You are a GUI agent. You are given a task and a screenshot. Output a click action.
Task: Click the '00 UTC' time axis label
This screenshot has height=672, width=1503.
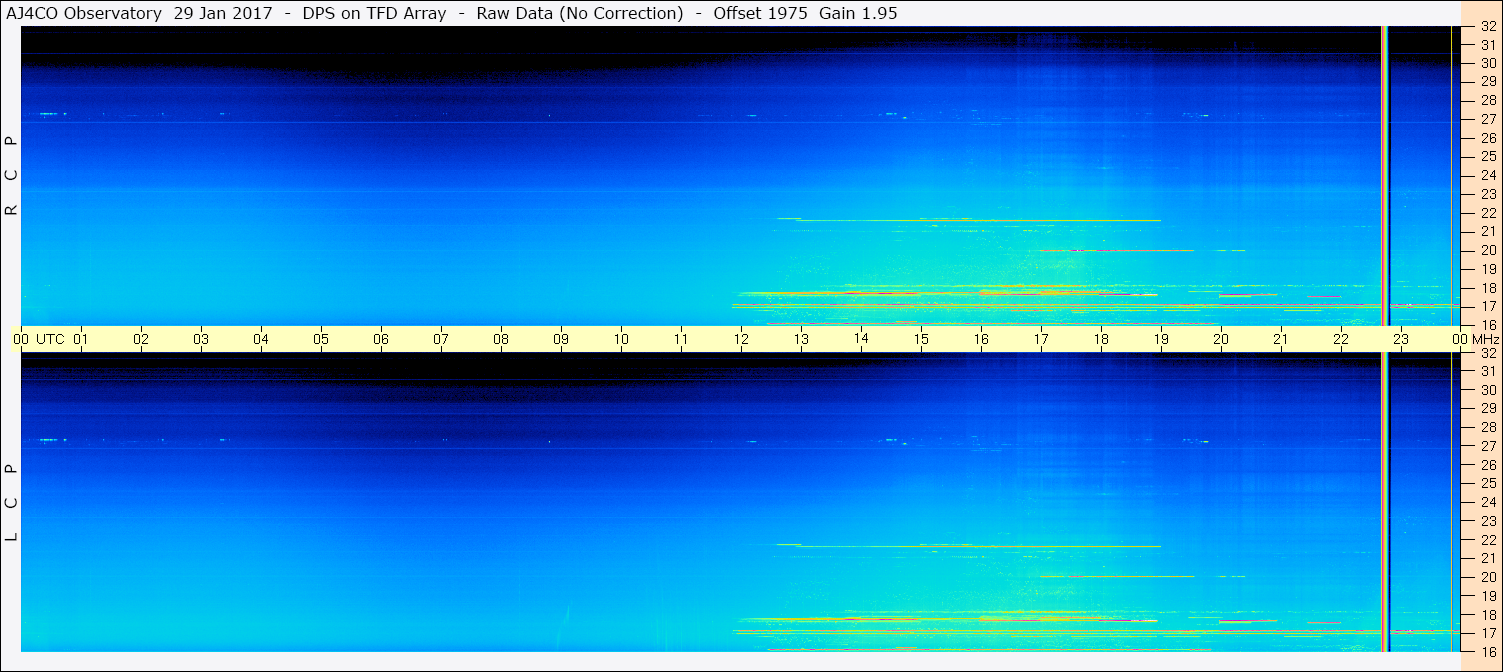tap(39, 339)
